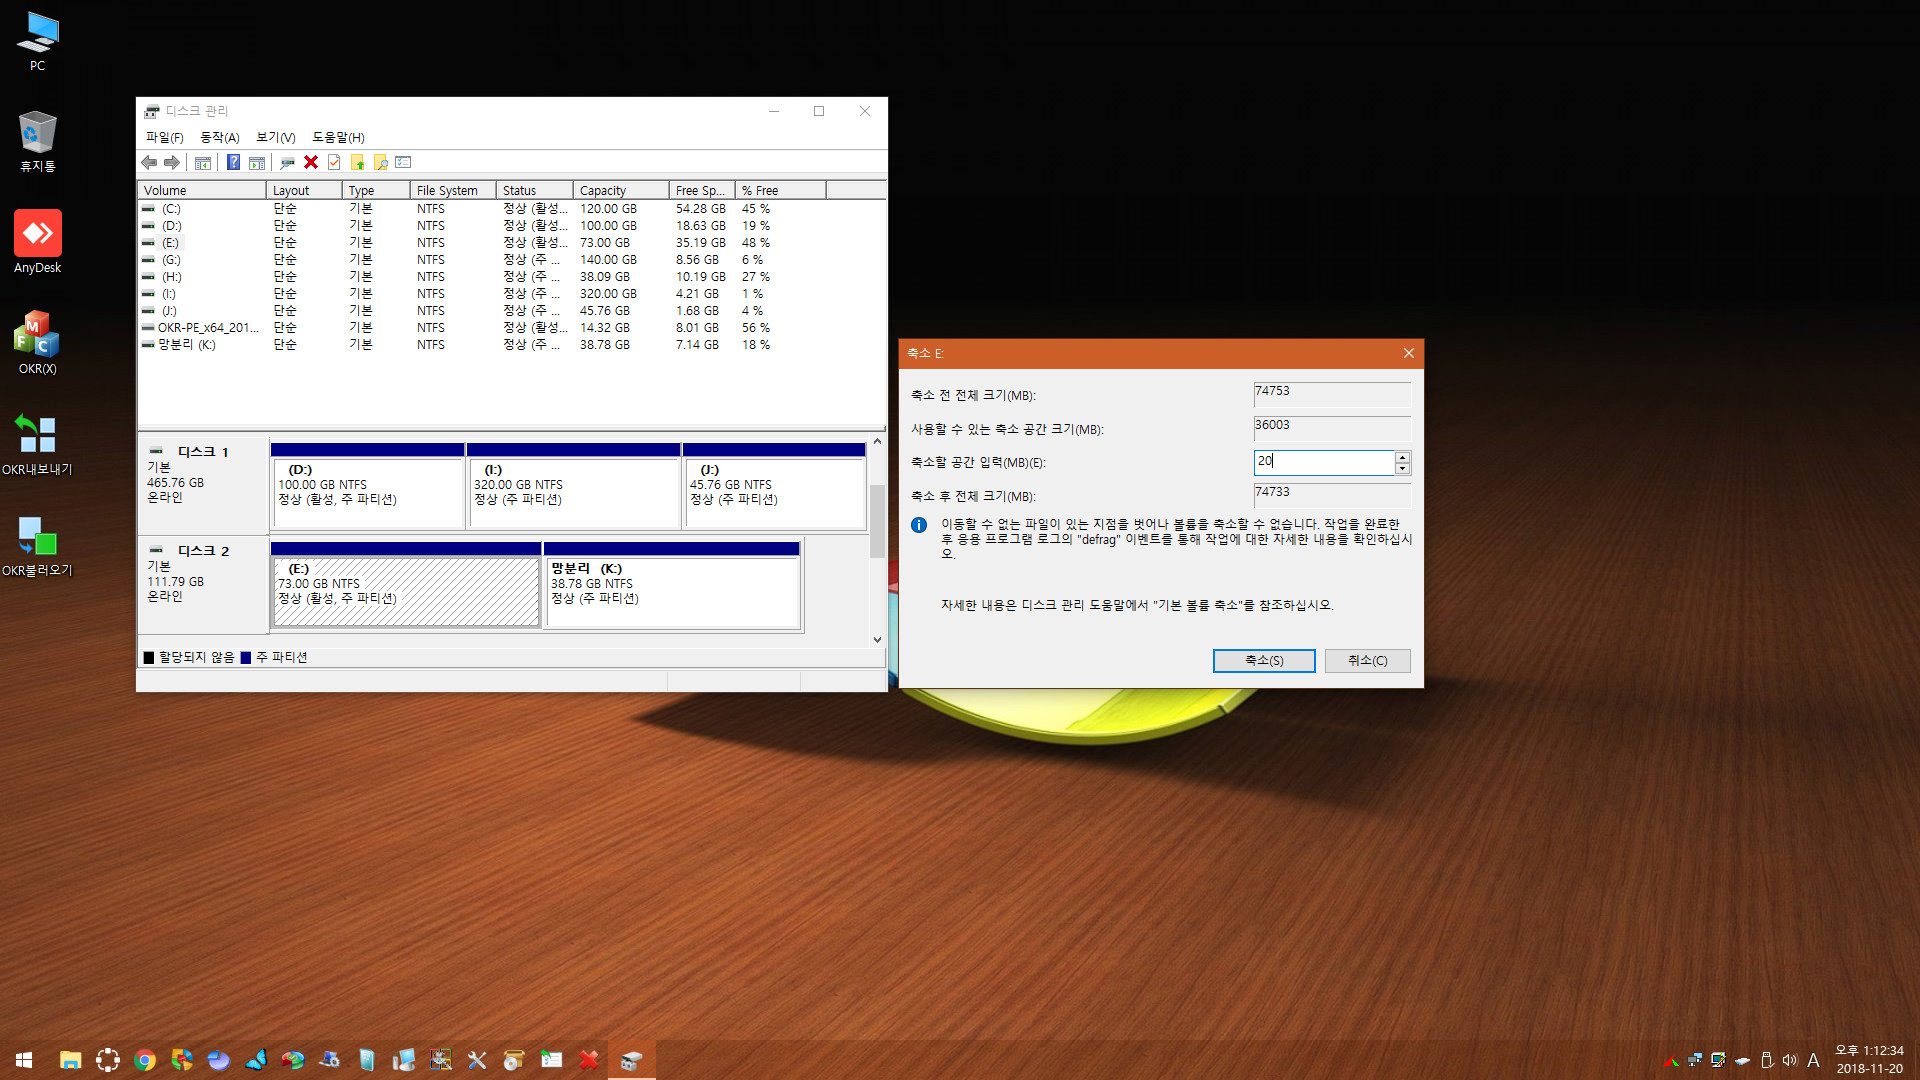The height and width of the screenshot is (1080, 1920).
Task: Launch AnyDesk from the desktop
Action: (38, 242)
